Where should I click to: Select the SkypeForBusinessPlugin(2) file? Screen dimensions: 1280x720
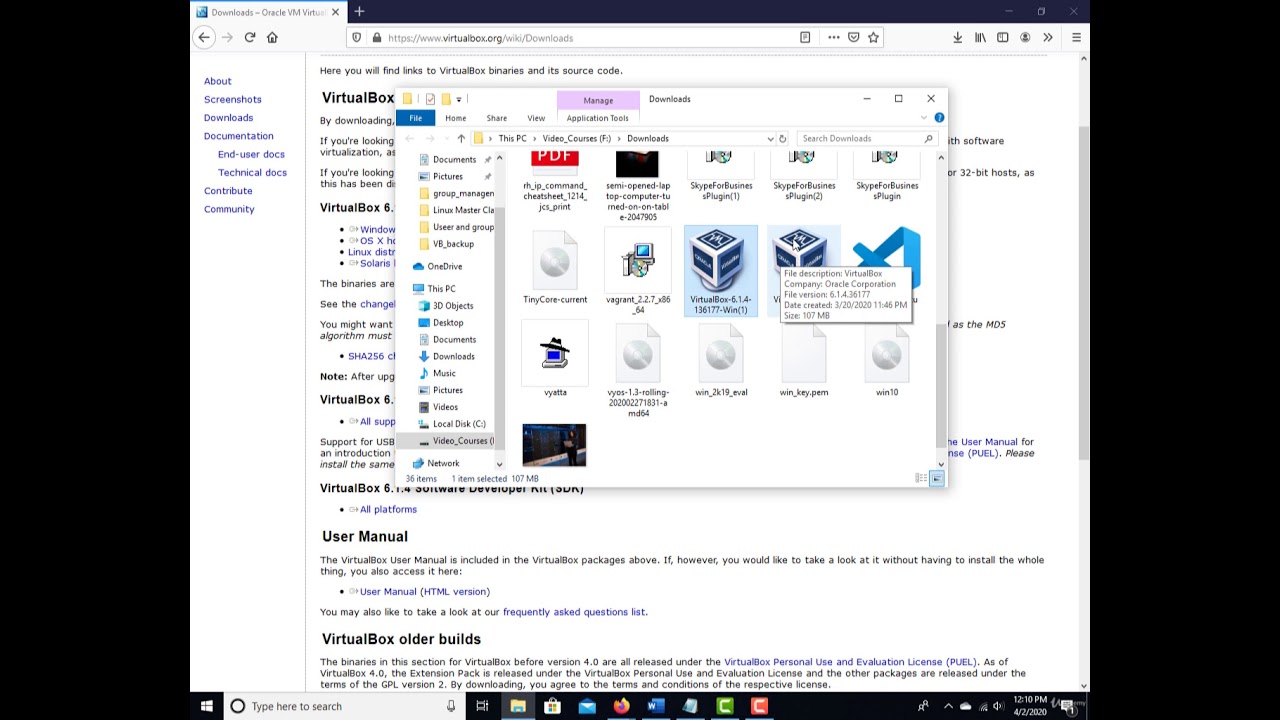pyautogui.click(x=804, y=176)
